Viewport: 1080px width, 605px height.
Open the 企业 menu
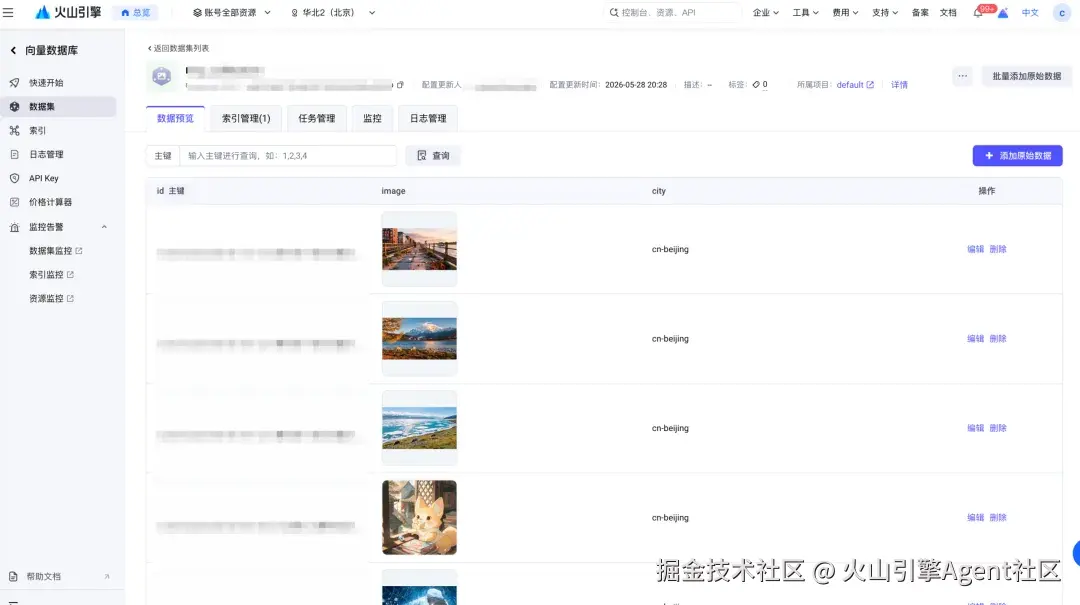pos(765,12)
